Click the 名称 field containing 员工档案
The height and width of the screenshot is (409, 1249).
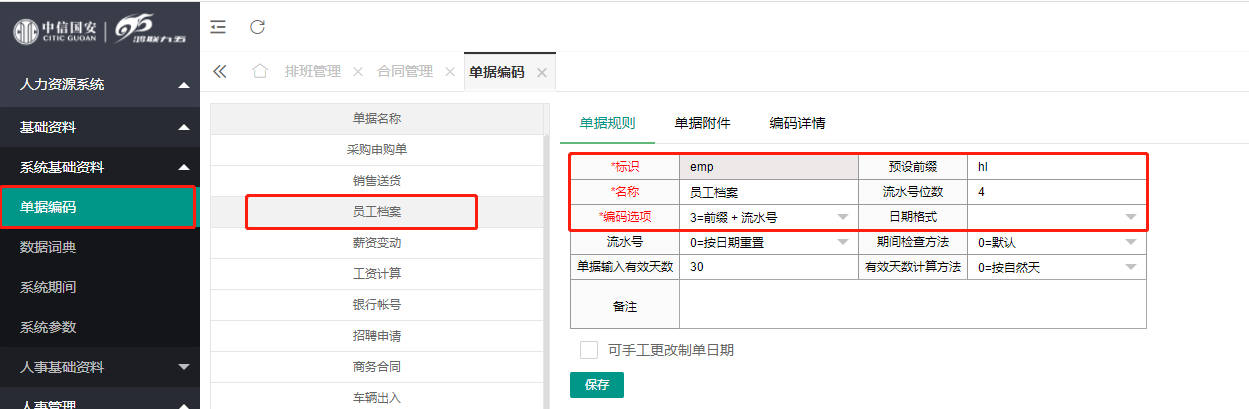click(x=768, y=192)
